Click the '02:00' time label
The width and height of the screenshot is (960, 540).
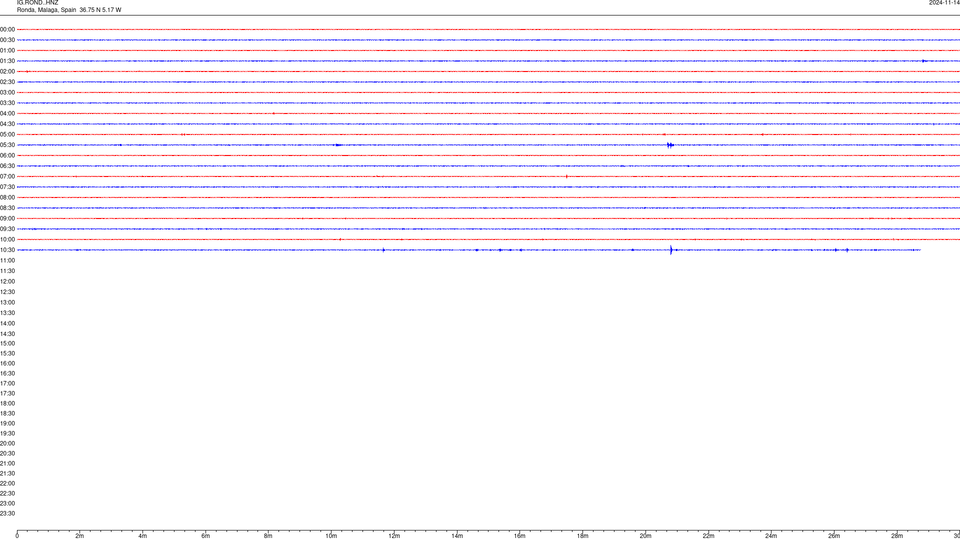pyautogui.click(x=7, y=72)
